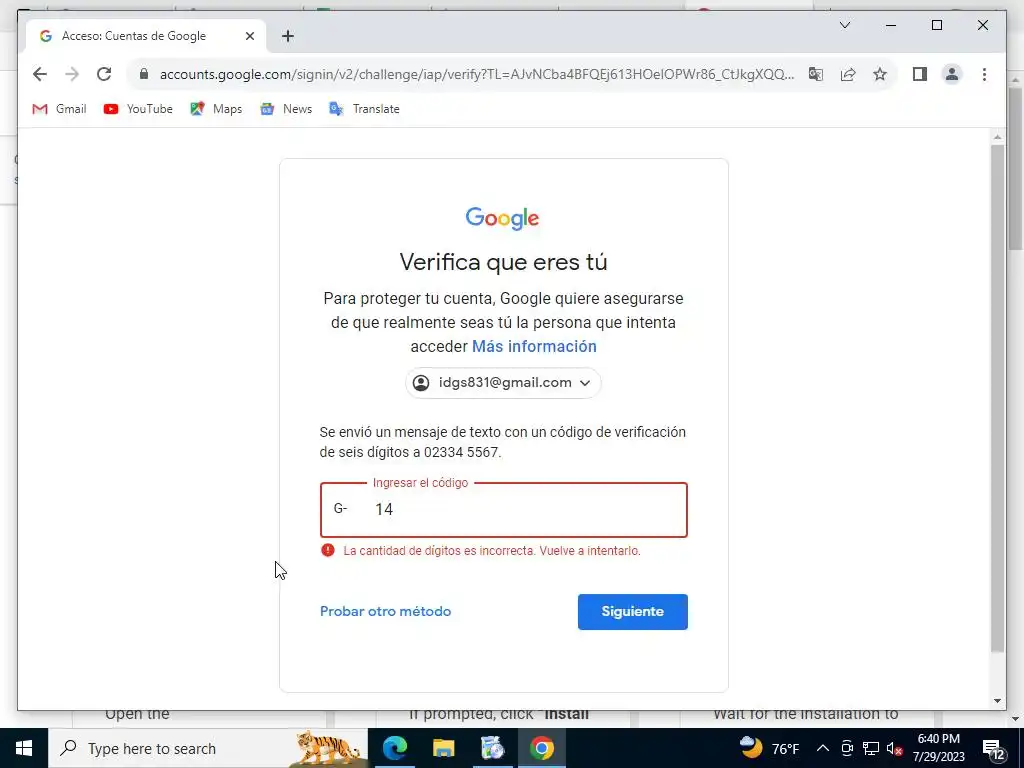
Task: Open the side panel icon
Action: tap(920, 74)
